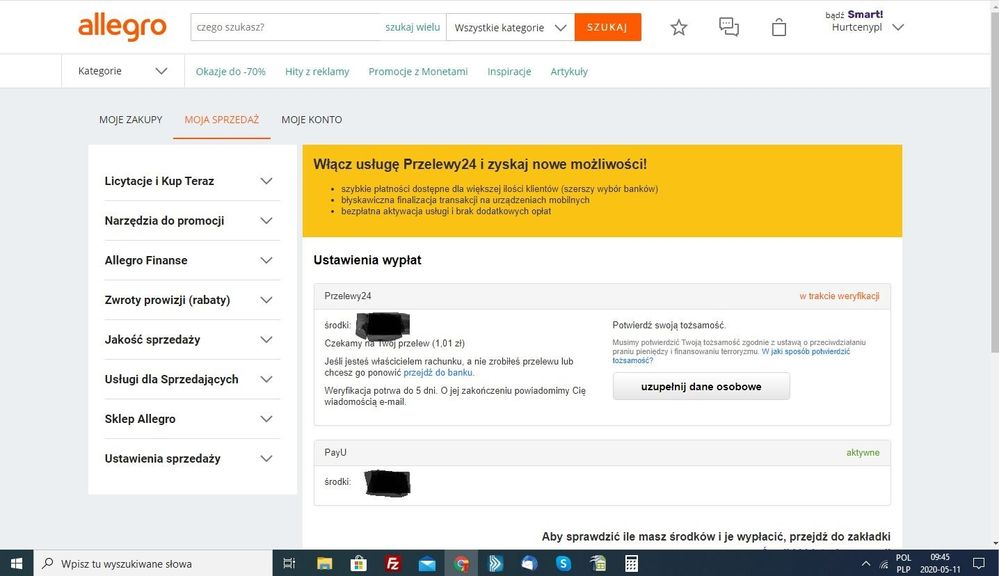Select the MOJA SPRZEDAŻ tab
The height and width of the screenshot is (576, 999).
222,120
